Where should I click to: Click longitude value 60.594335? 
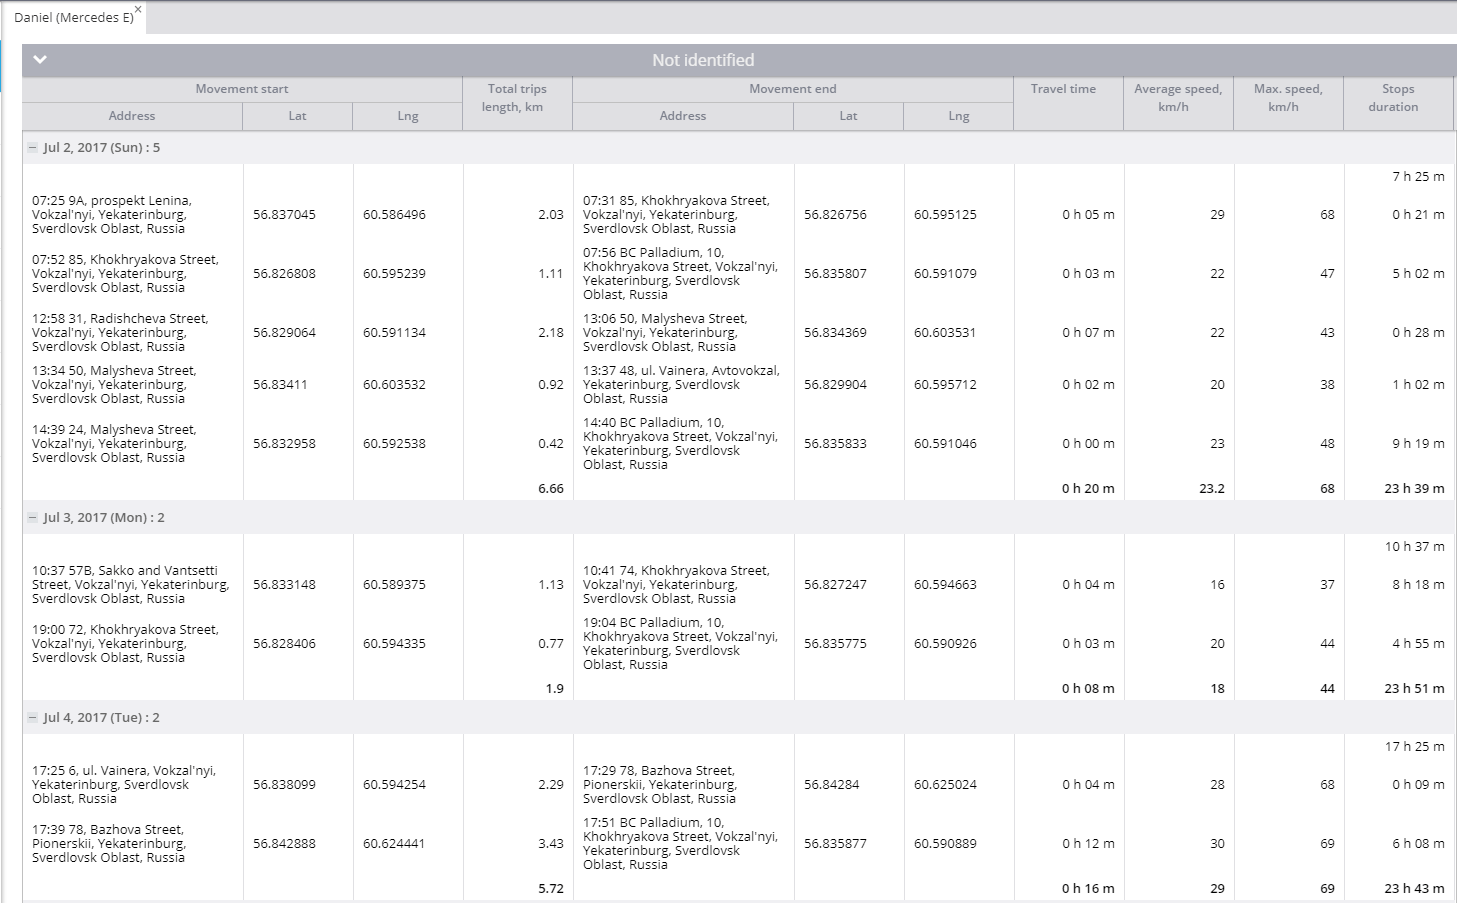tap(394, 644)
